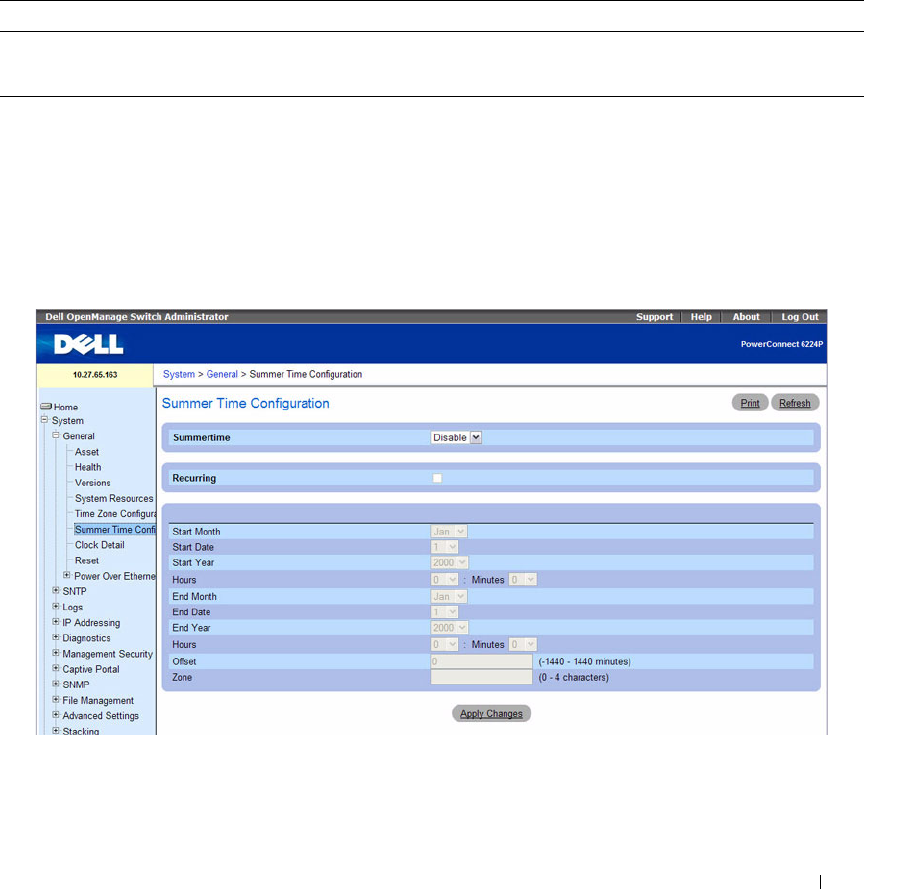The image size is (900, 889).
Task: Click the General breadcrumb link
Action: pyautogui.click(x=222, y=374)
